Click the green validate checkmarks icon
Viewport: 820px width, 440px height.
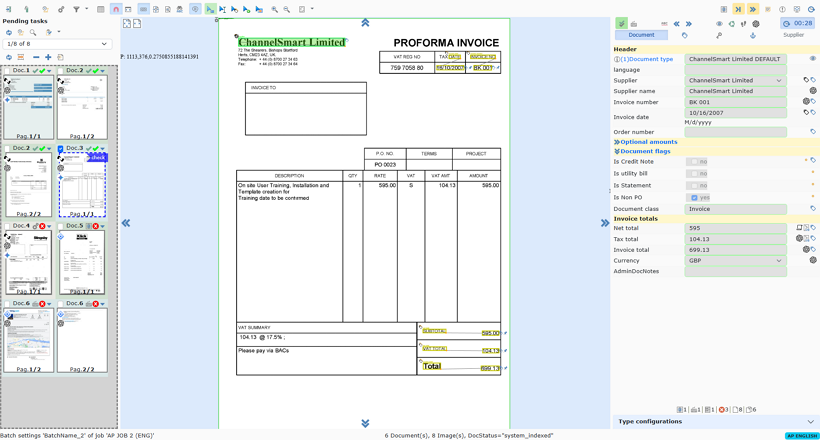(x=621, y=24)
